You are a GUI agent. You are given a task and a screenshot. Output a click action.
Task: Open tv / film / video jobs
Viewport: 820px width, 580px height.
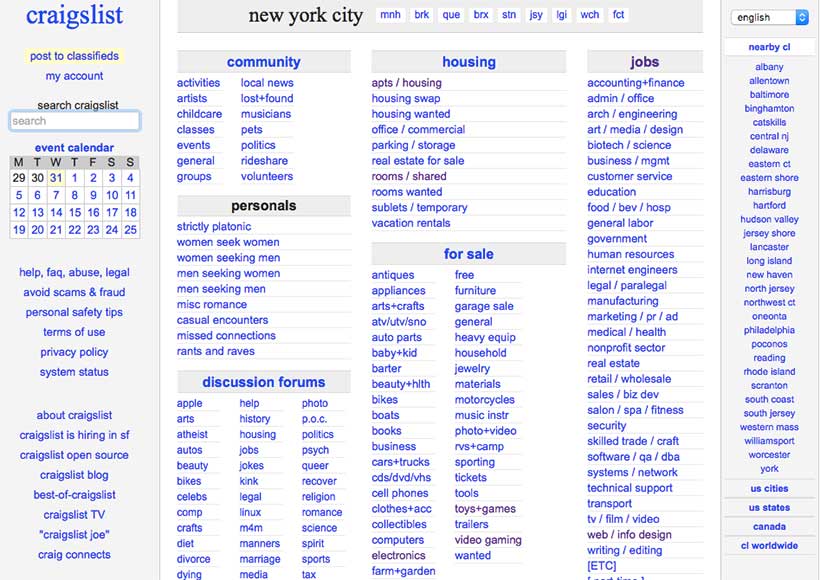(623, 519)
